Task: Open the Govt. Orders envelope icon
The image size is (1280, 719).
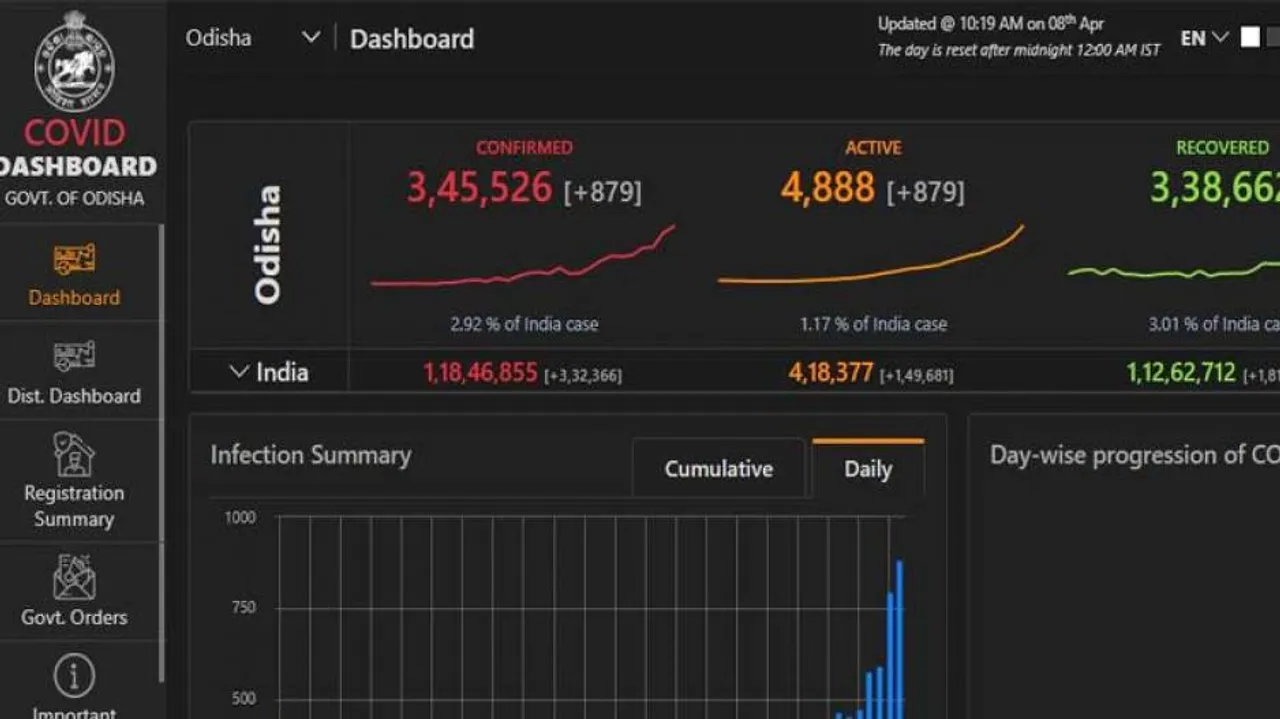Action: pyautogui.click(x=74, y=579)
